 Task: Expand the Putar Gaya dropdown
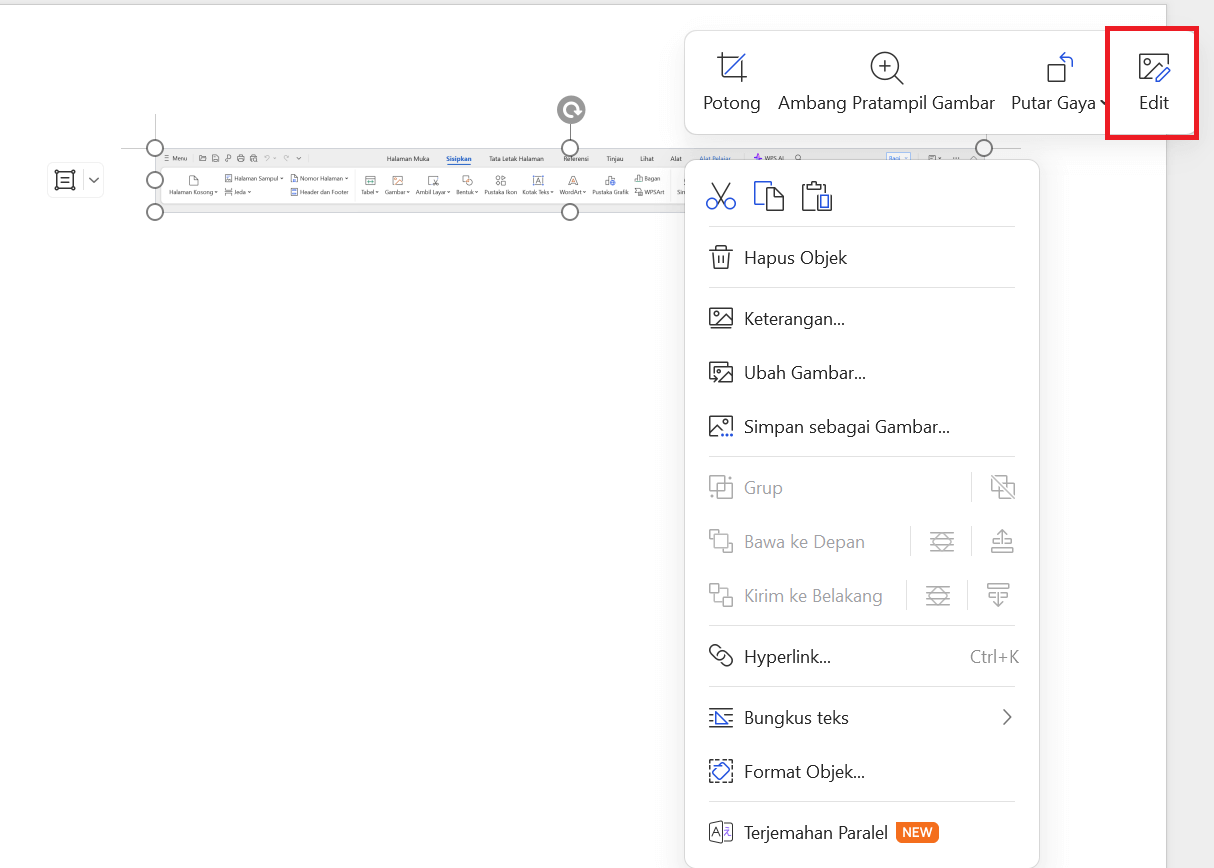tap(1103, 103)
